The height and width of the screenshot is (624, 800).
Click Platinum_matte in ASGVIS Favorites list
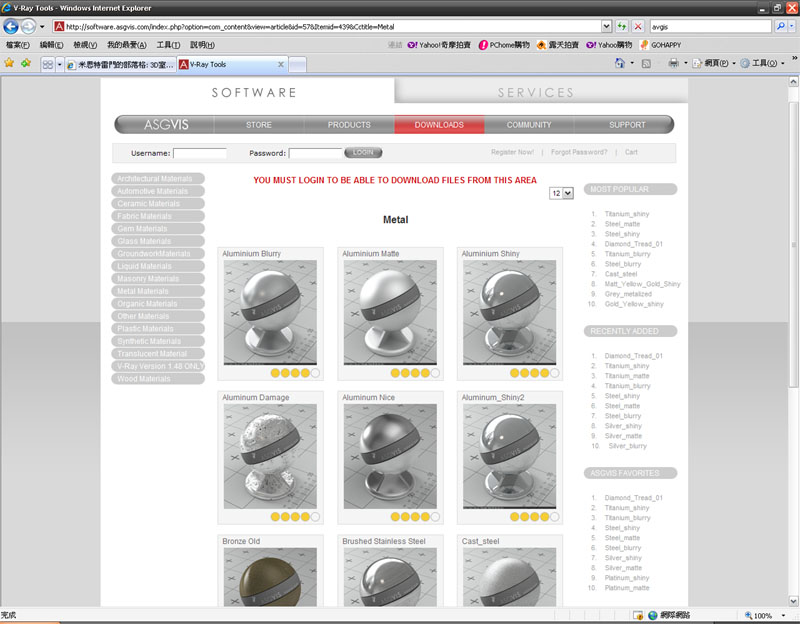coord(627,588)
